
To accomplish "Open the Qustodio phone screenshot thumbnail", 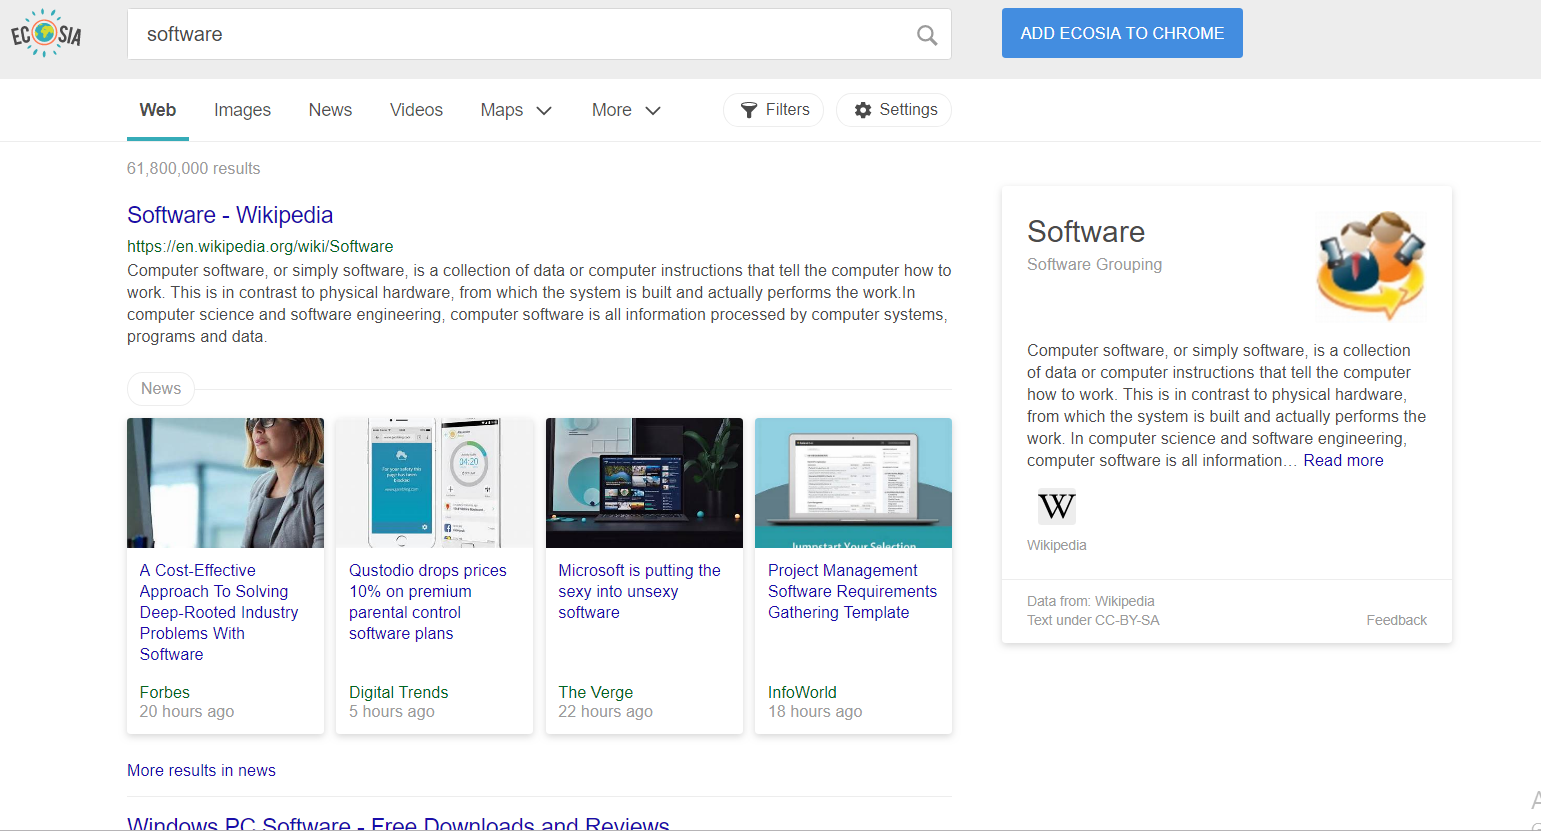I will pyautogui.click(x=434, y=483).
